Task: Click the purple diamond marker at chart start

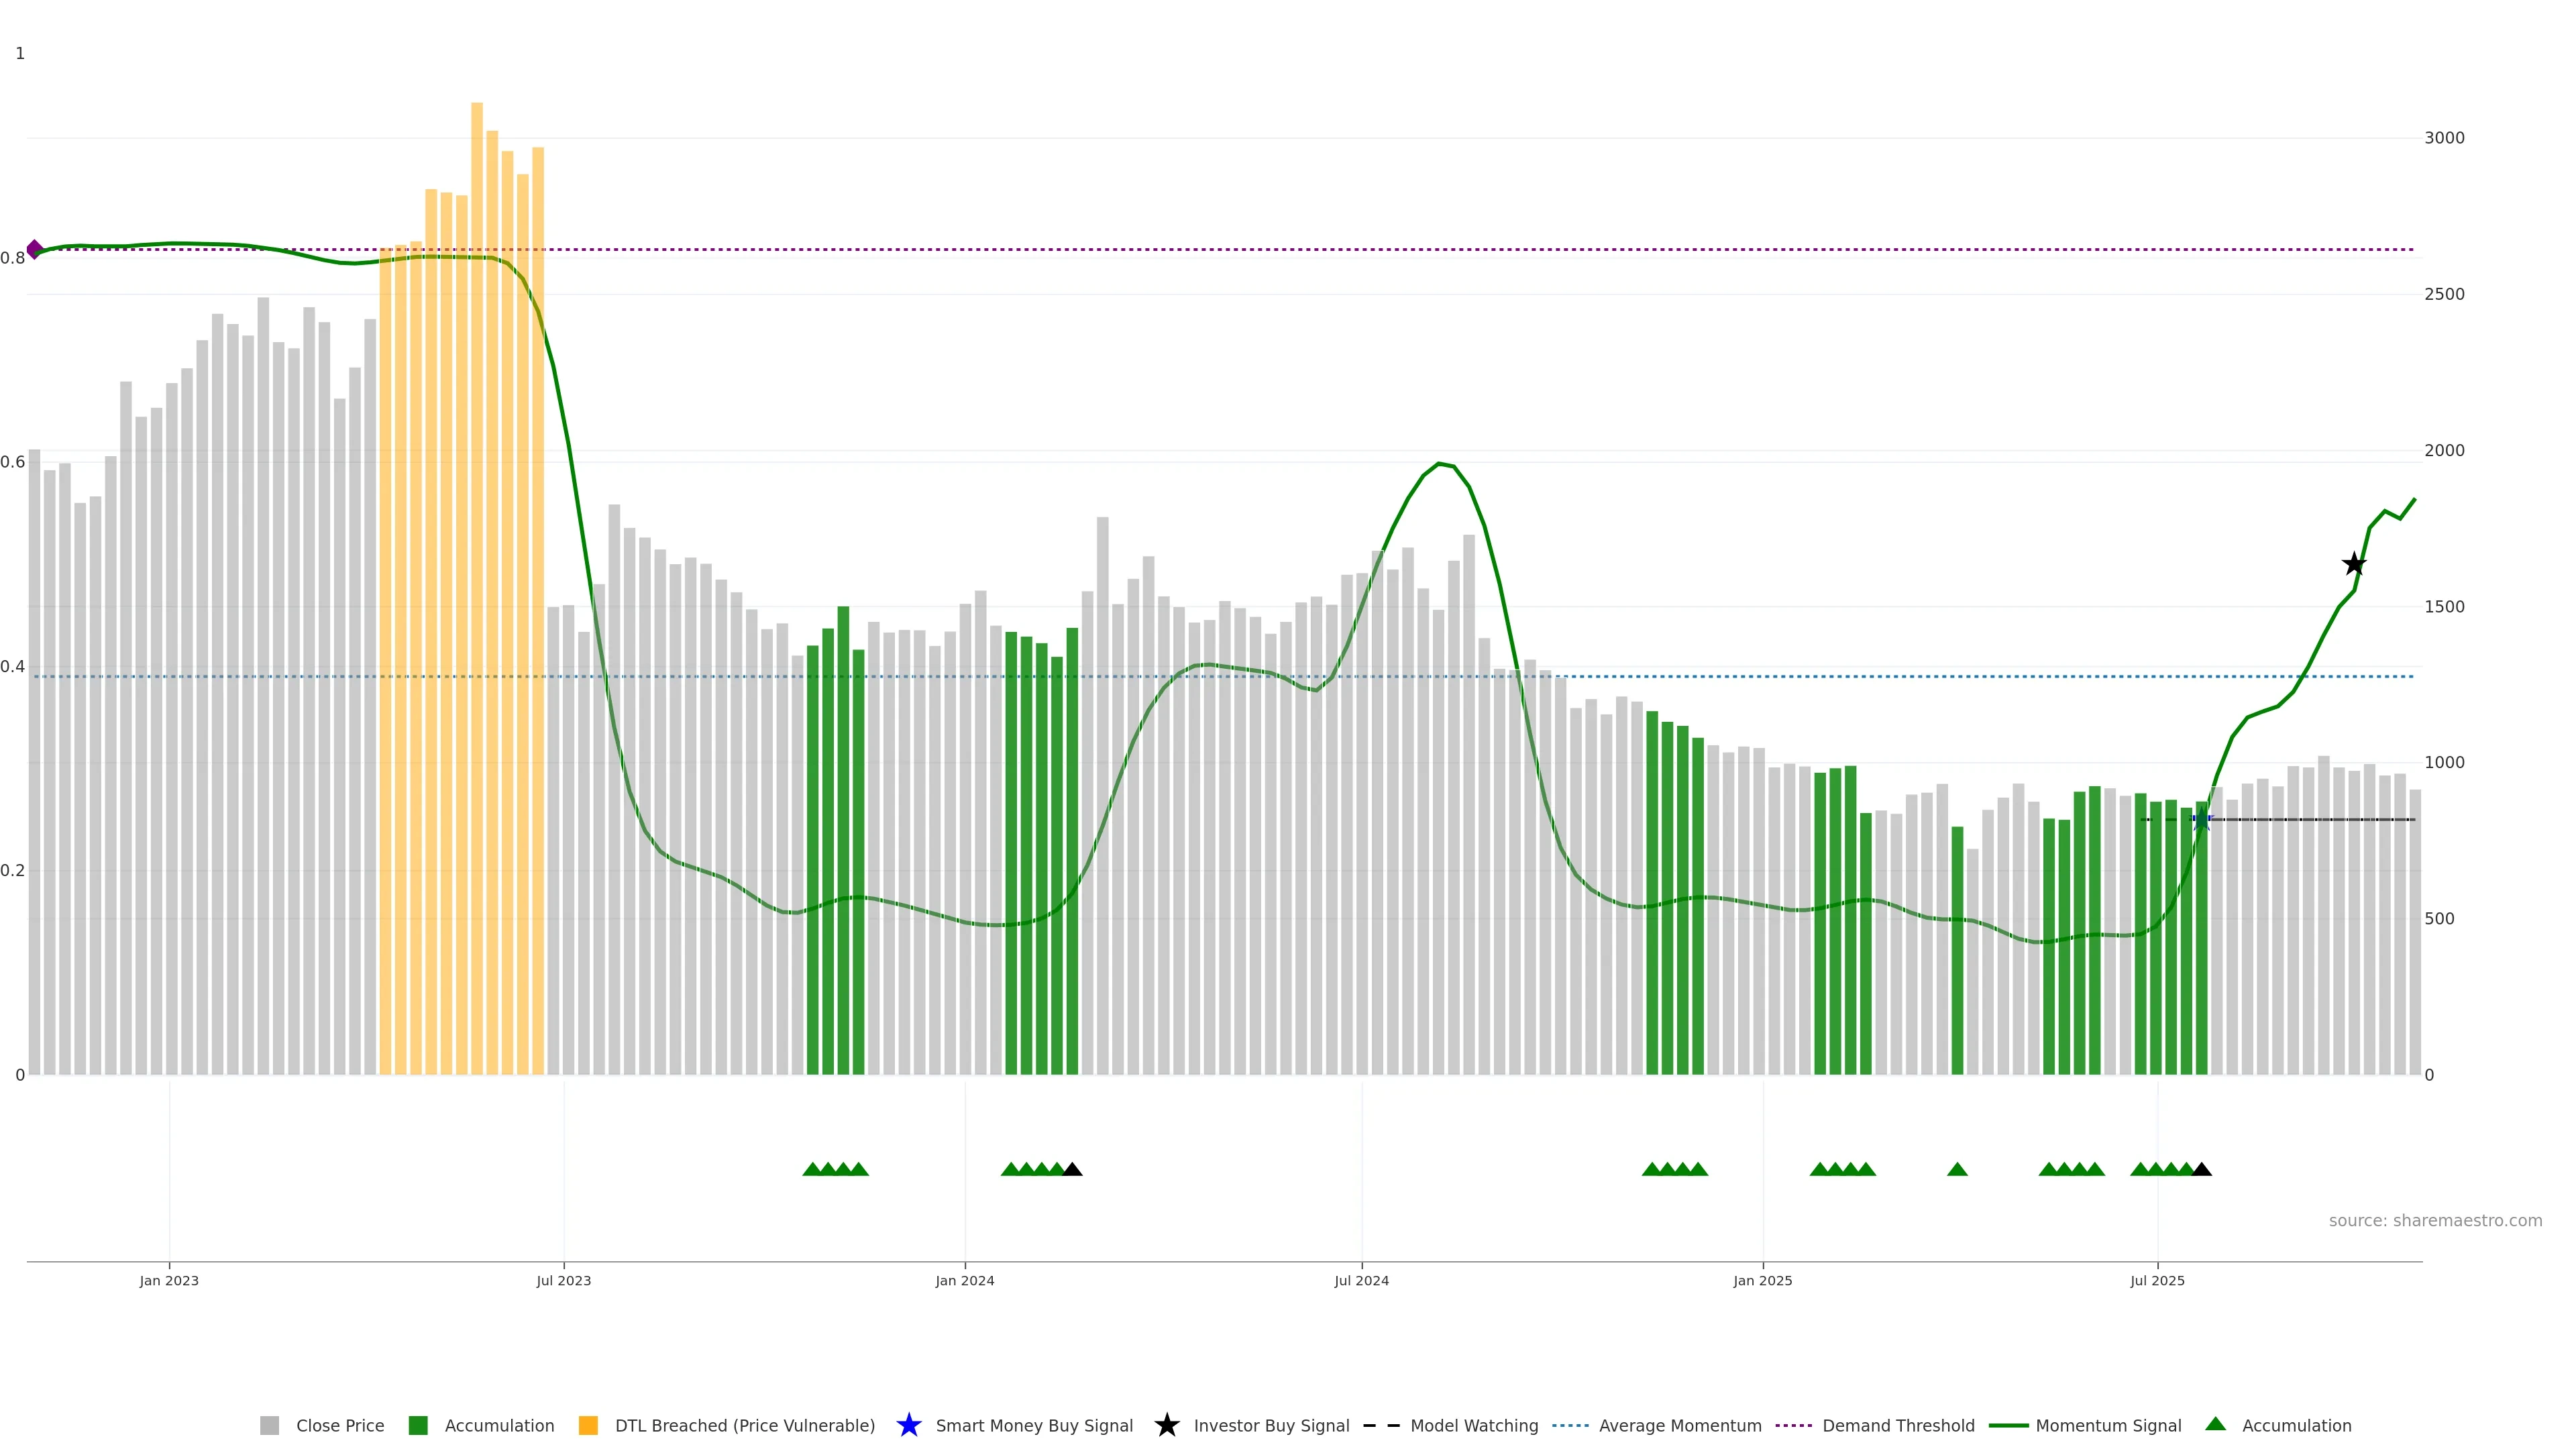Action: pos(35,249)
